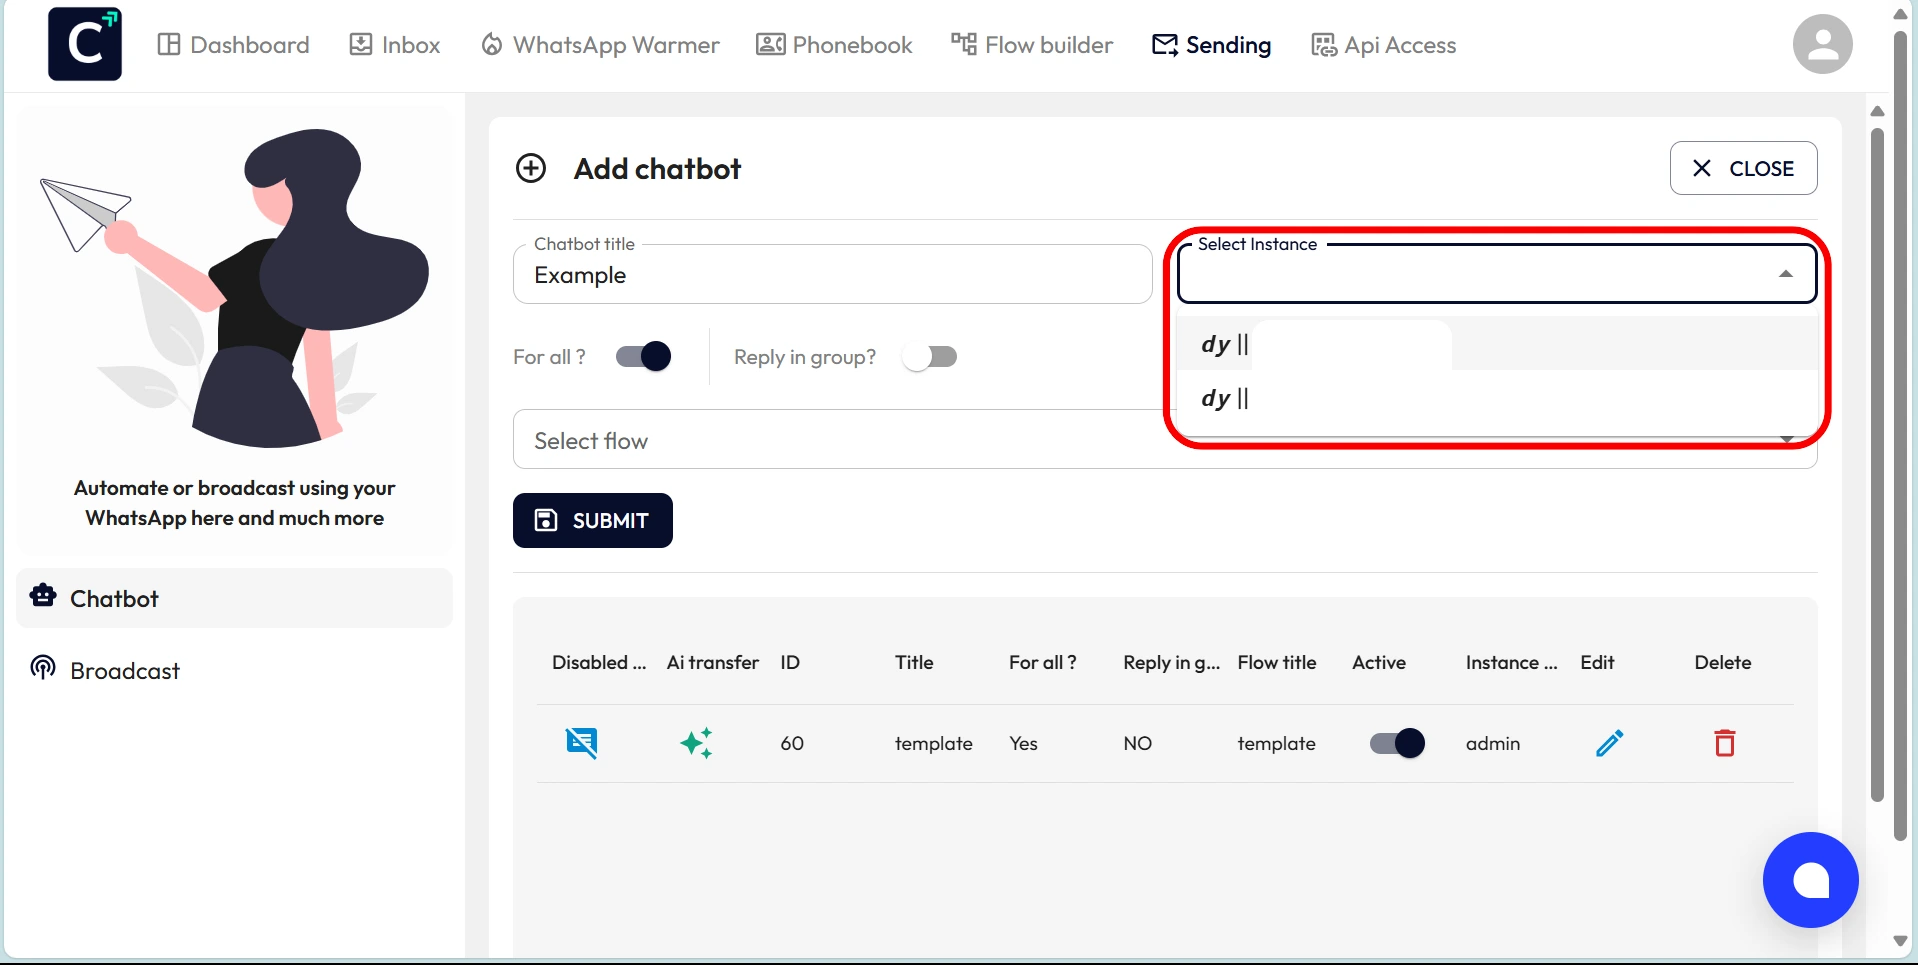
Task: Click the Disabled column header
Action: click(x=599, y=662)
